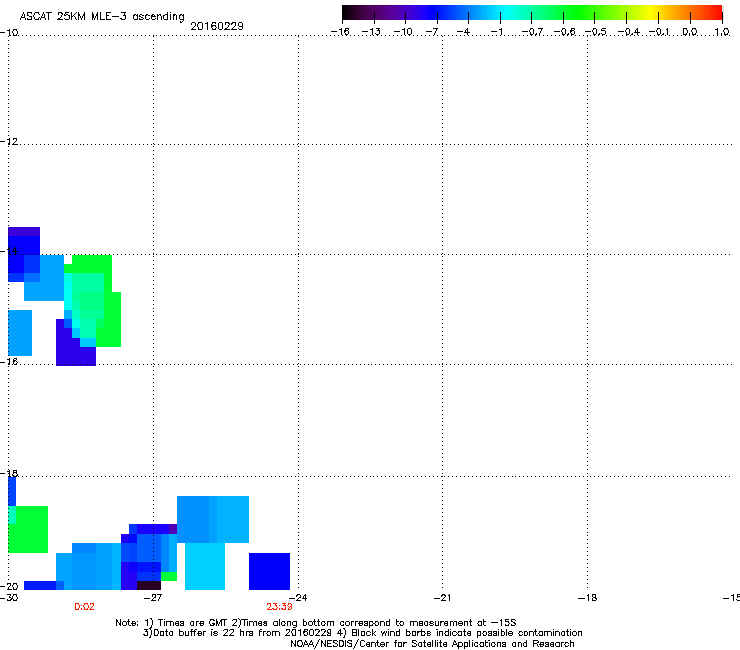This screenshot has width=740, height=650.
Task: Click the yellow section of the color scale
Action: [x=651, y=12]
